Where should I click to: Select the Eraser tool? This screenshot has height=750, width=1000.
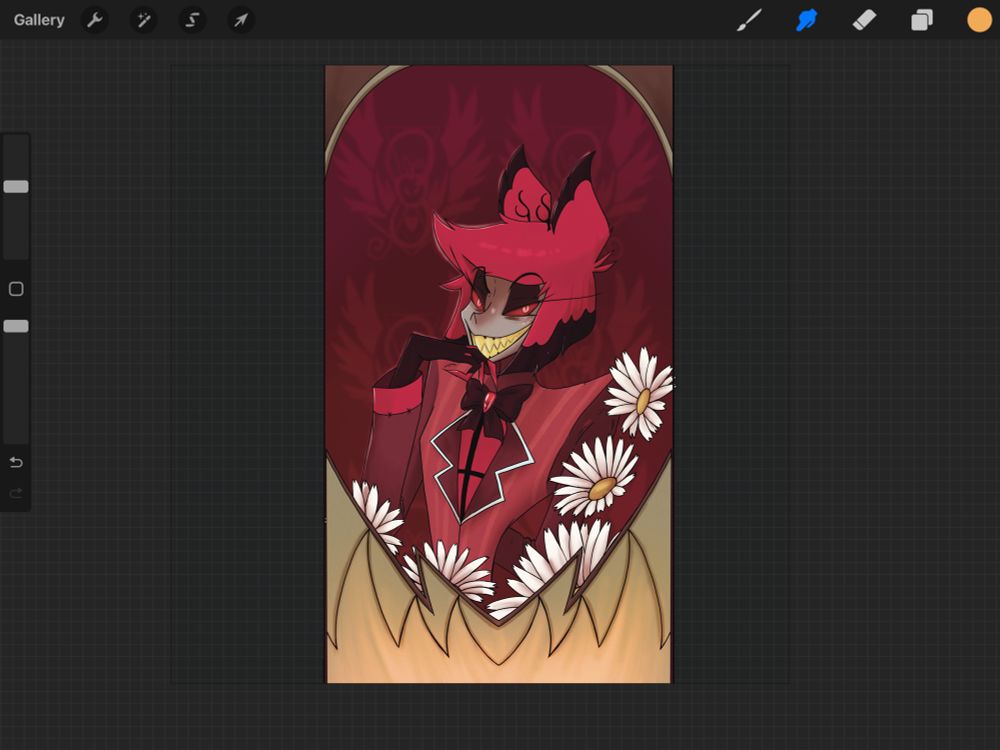[864, 20]
